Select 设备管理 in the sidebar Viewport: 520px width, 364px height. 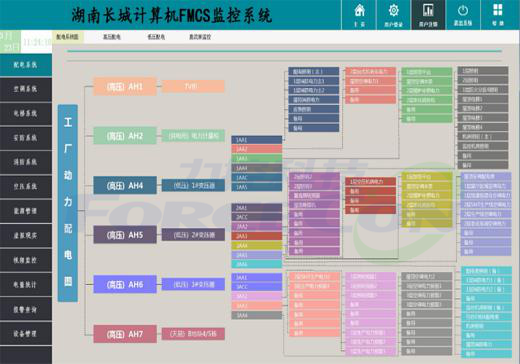(x=26, y=334)
